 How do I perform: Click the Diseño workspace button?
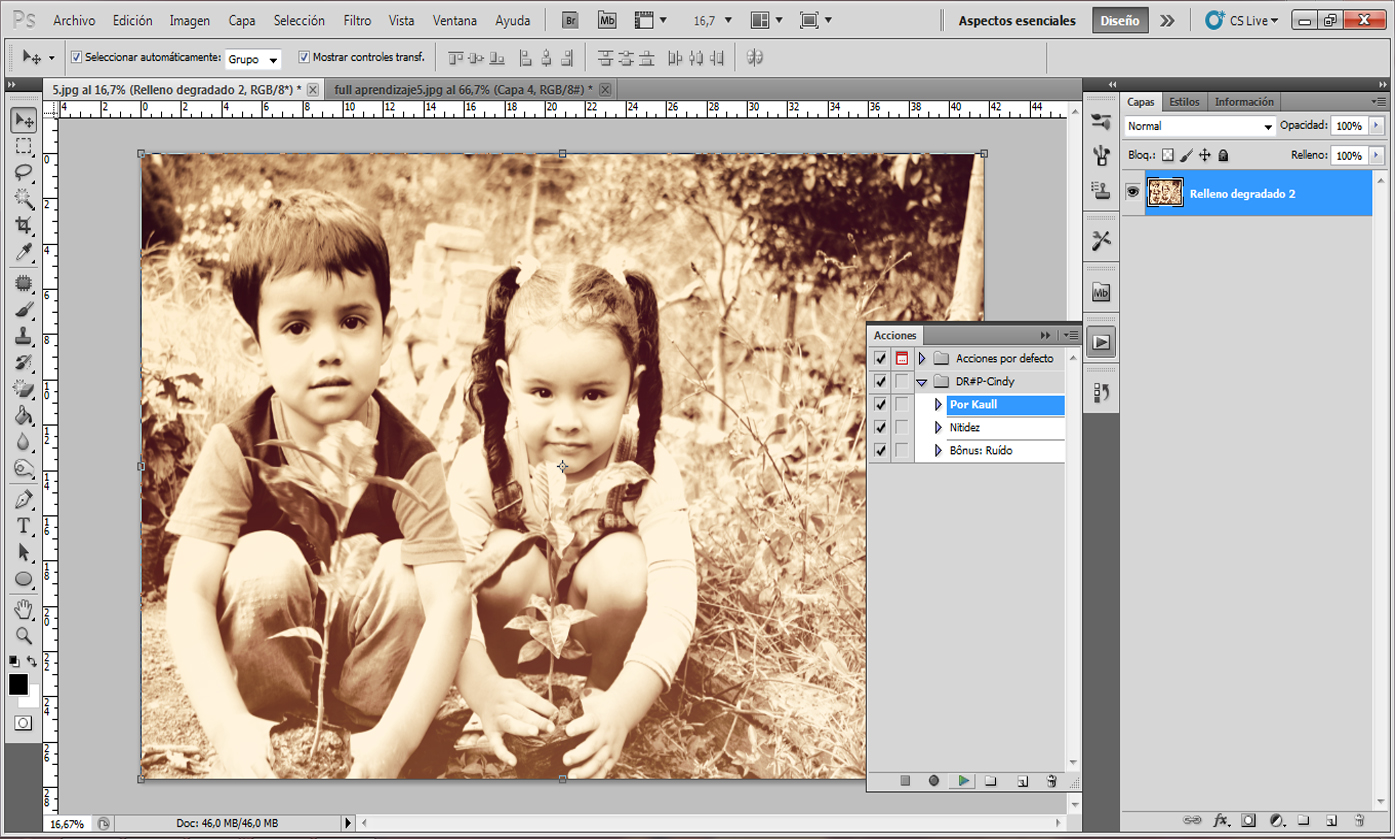1119,20
